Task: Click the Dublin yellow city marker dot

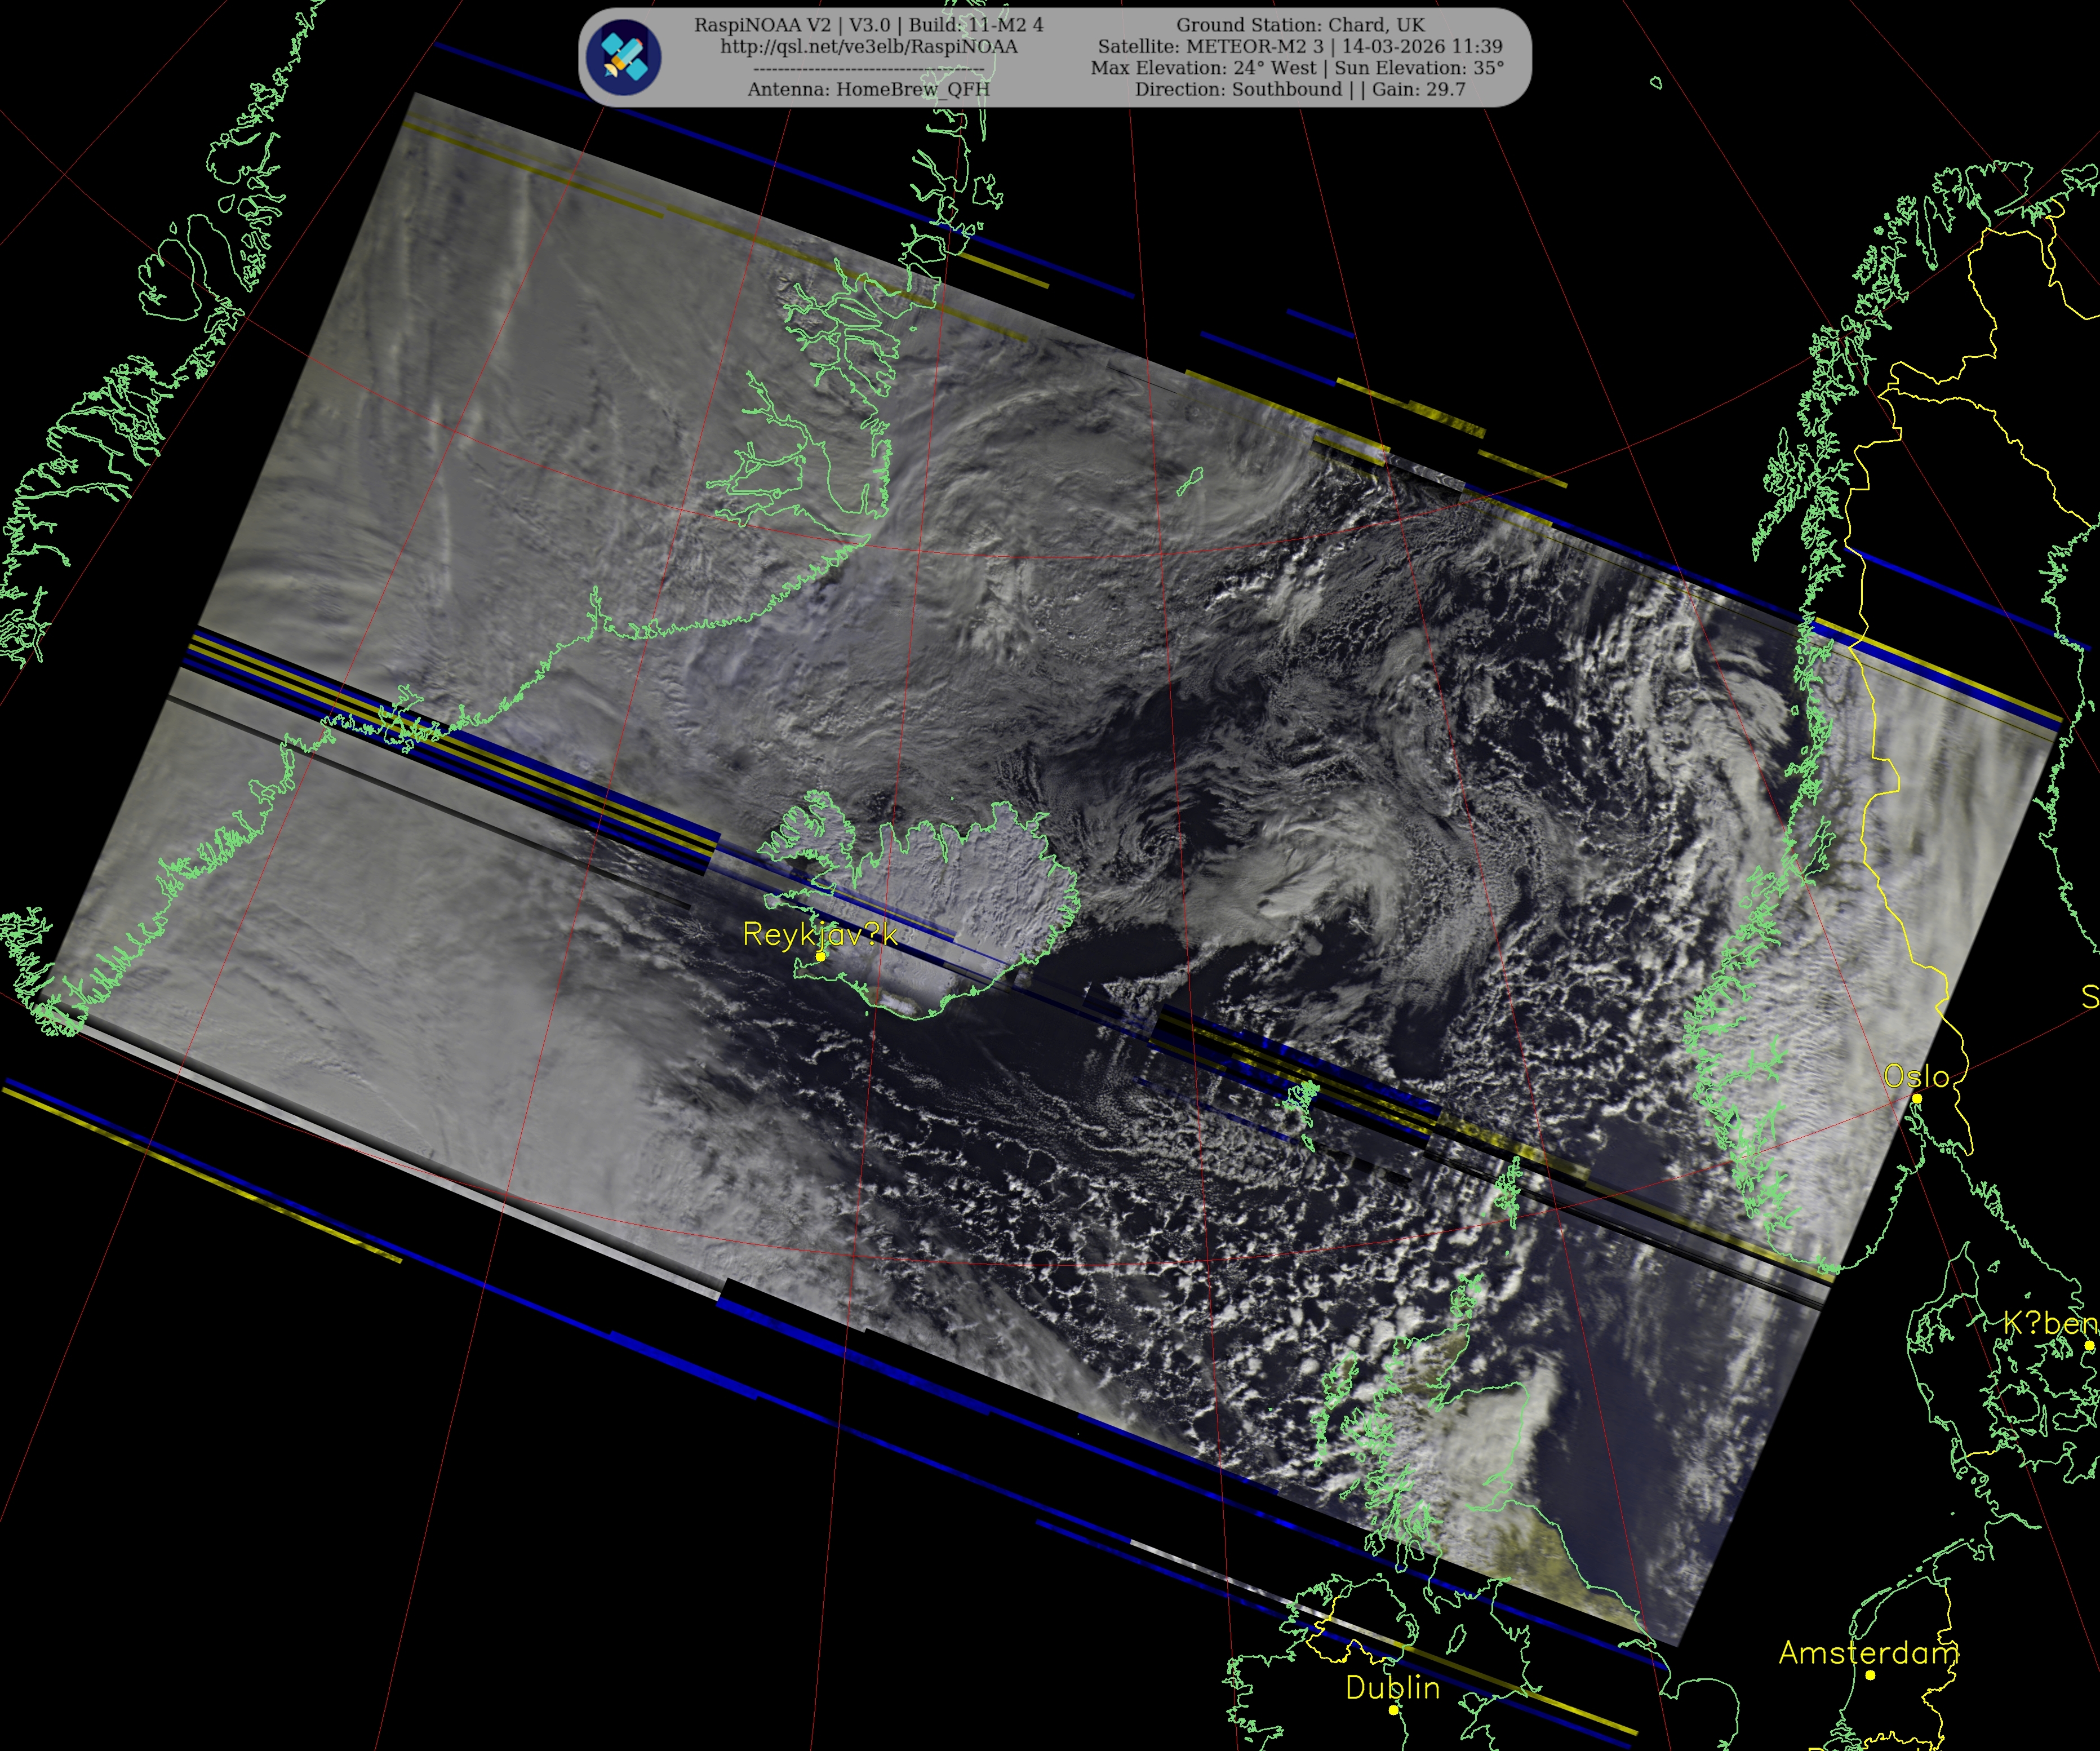Action: click(1394, 1710)
